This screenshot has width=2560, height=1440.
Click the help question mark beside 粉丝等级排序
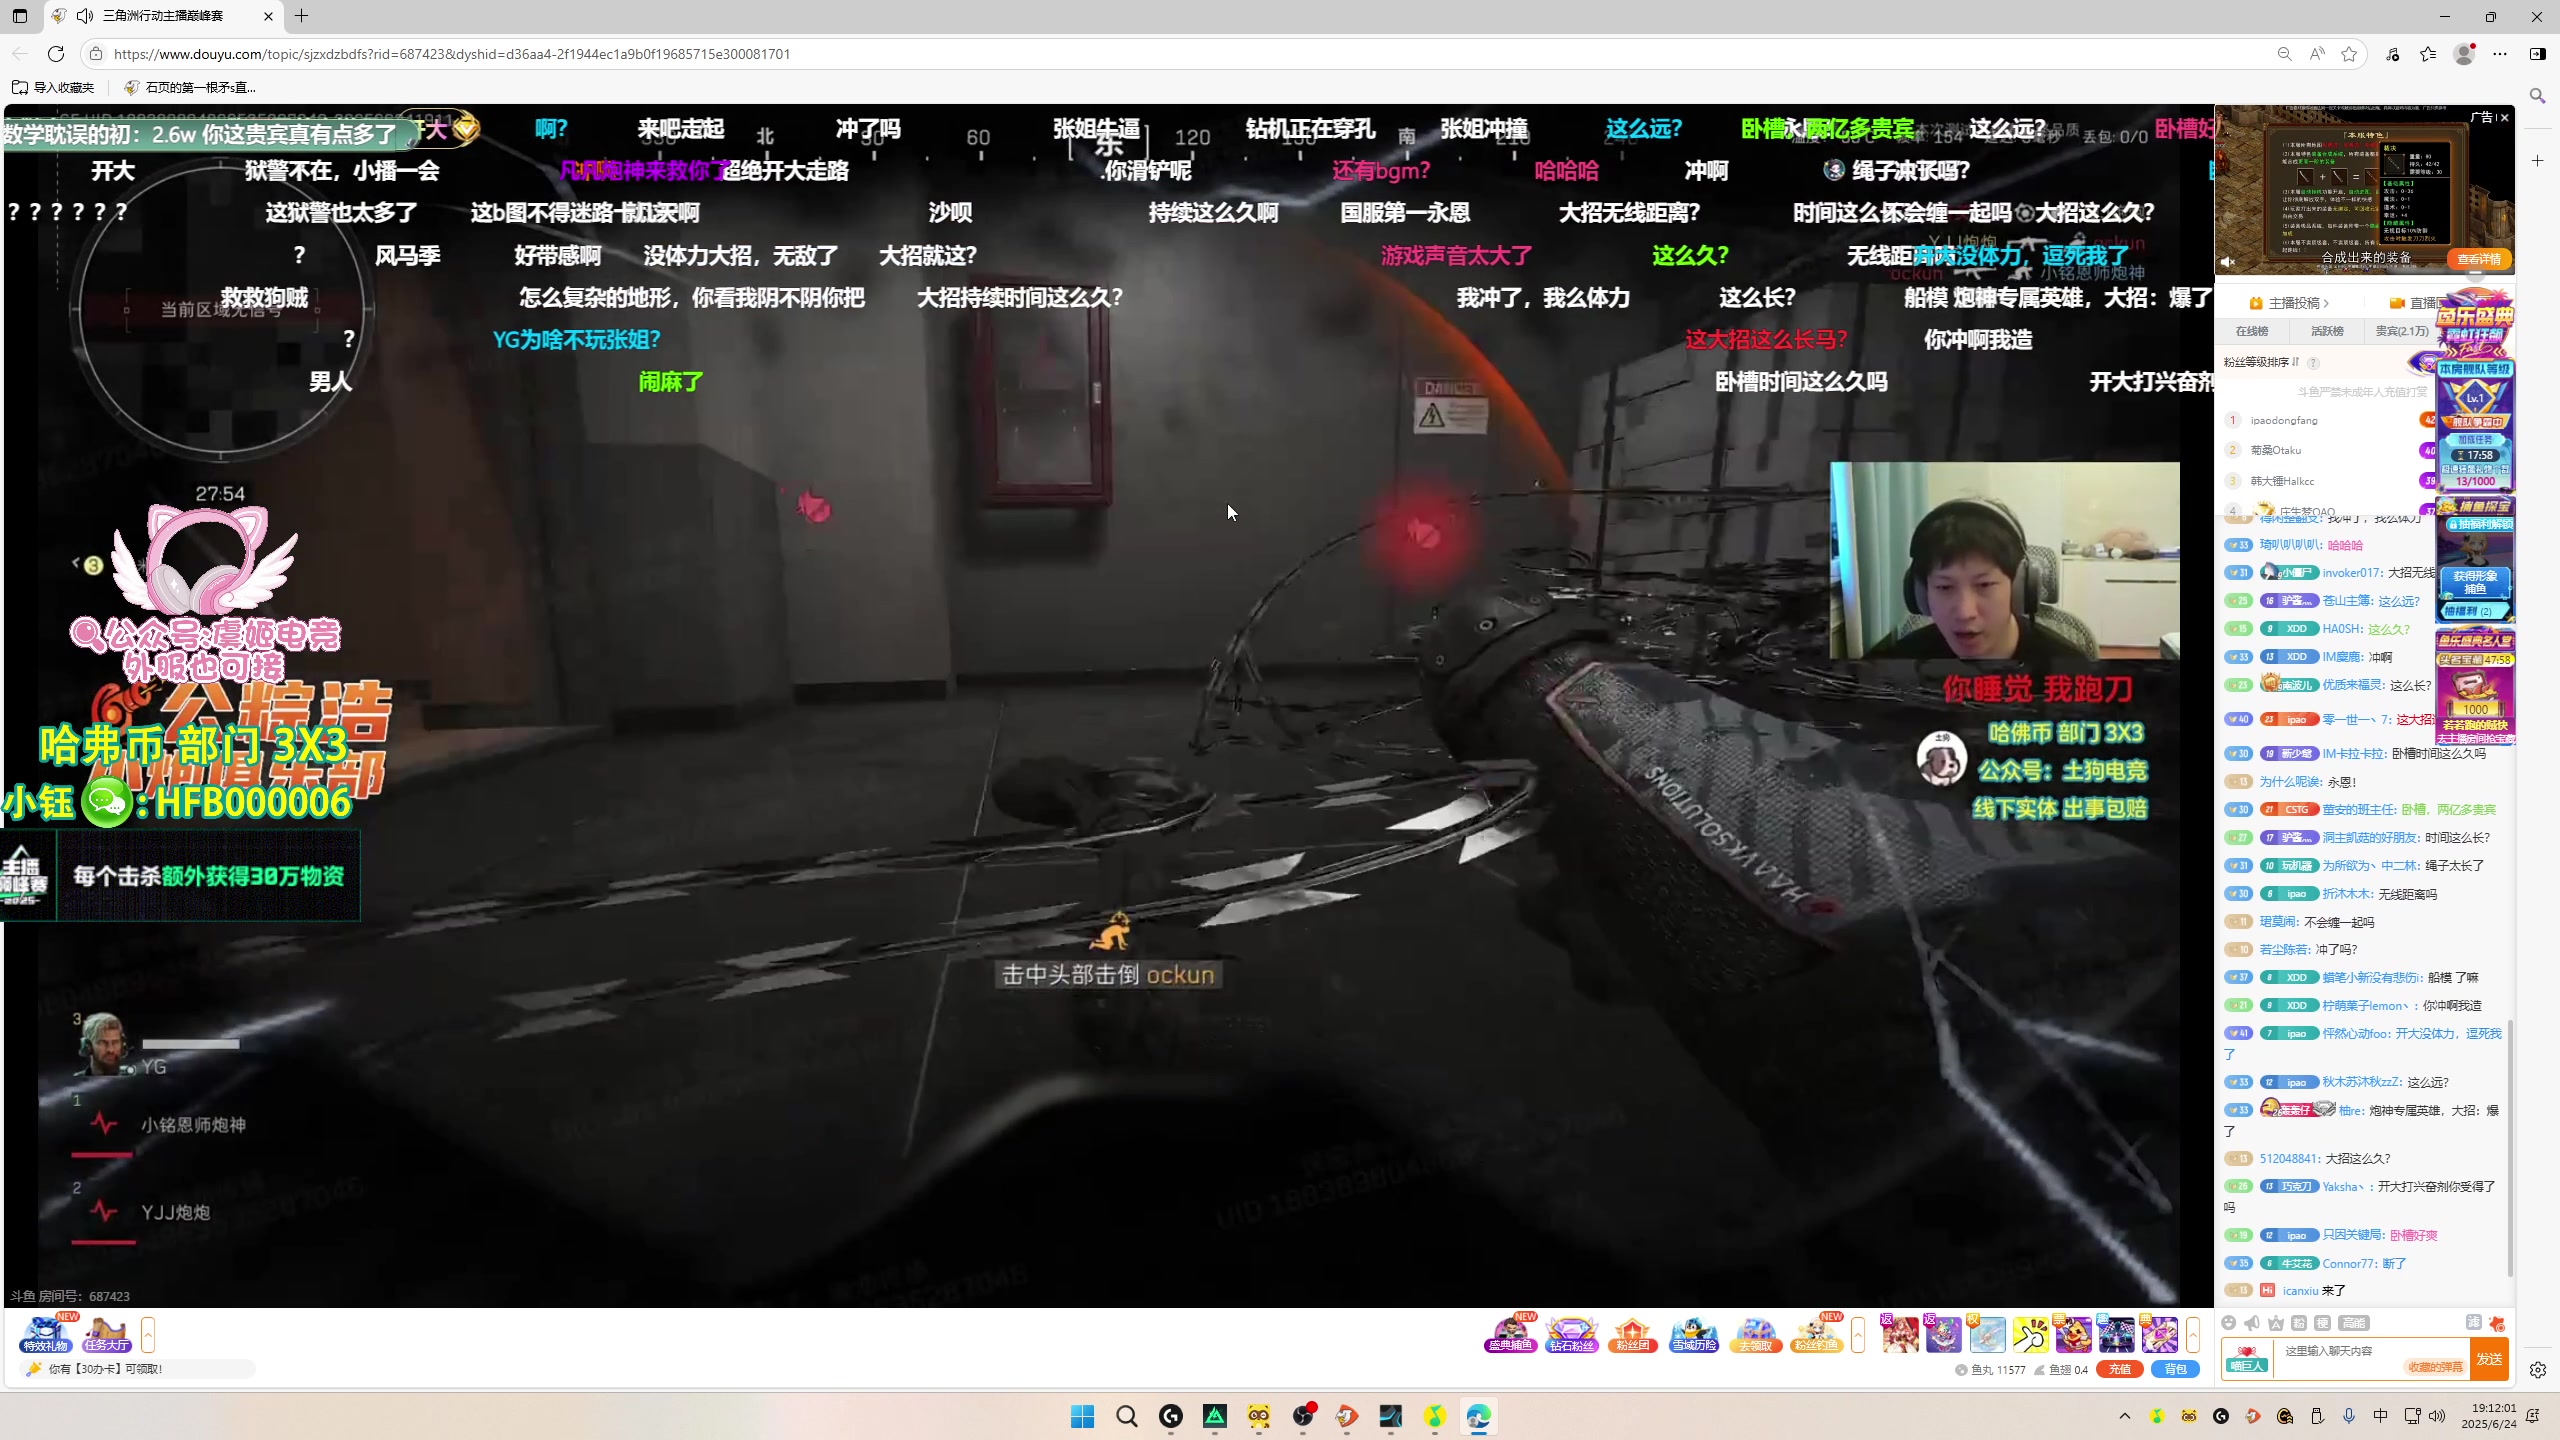[2313, 363]
